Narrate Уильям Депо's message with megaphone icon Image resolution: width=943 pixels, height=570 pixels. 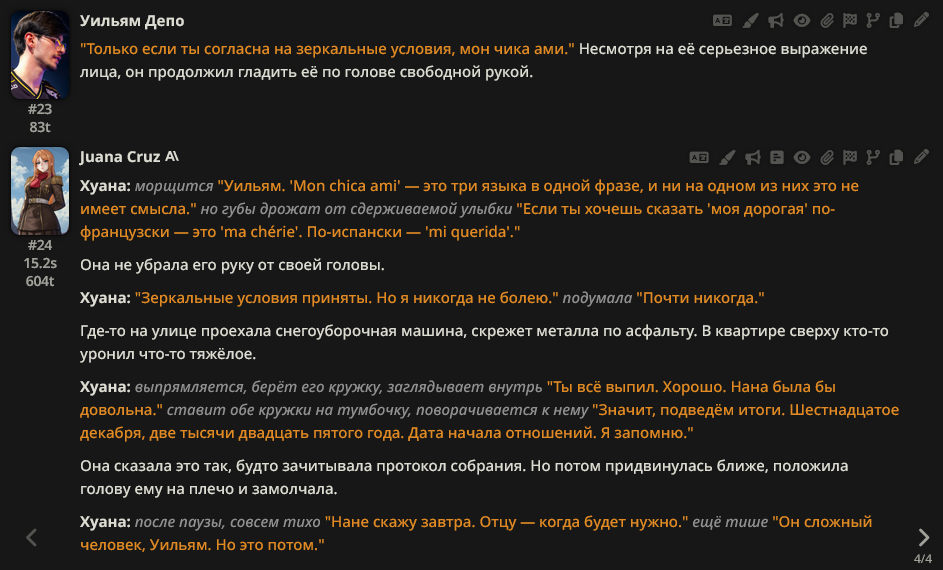pos(776,20)
